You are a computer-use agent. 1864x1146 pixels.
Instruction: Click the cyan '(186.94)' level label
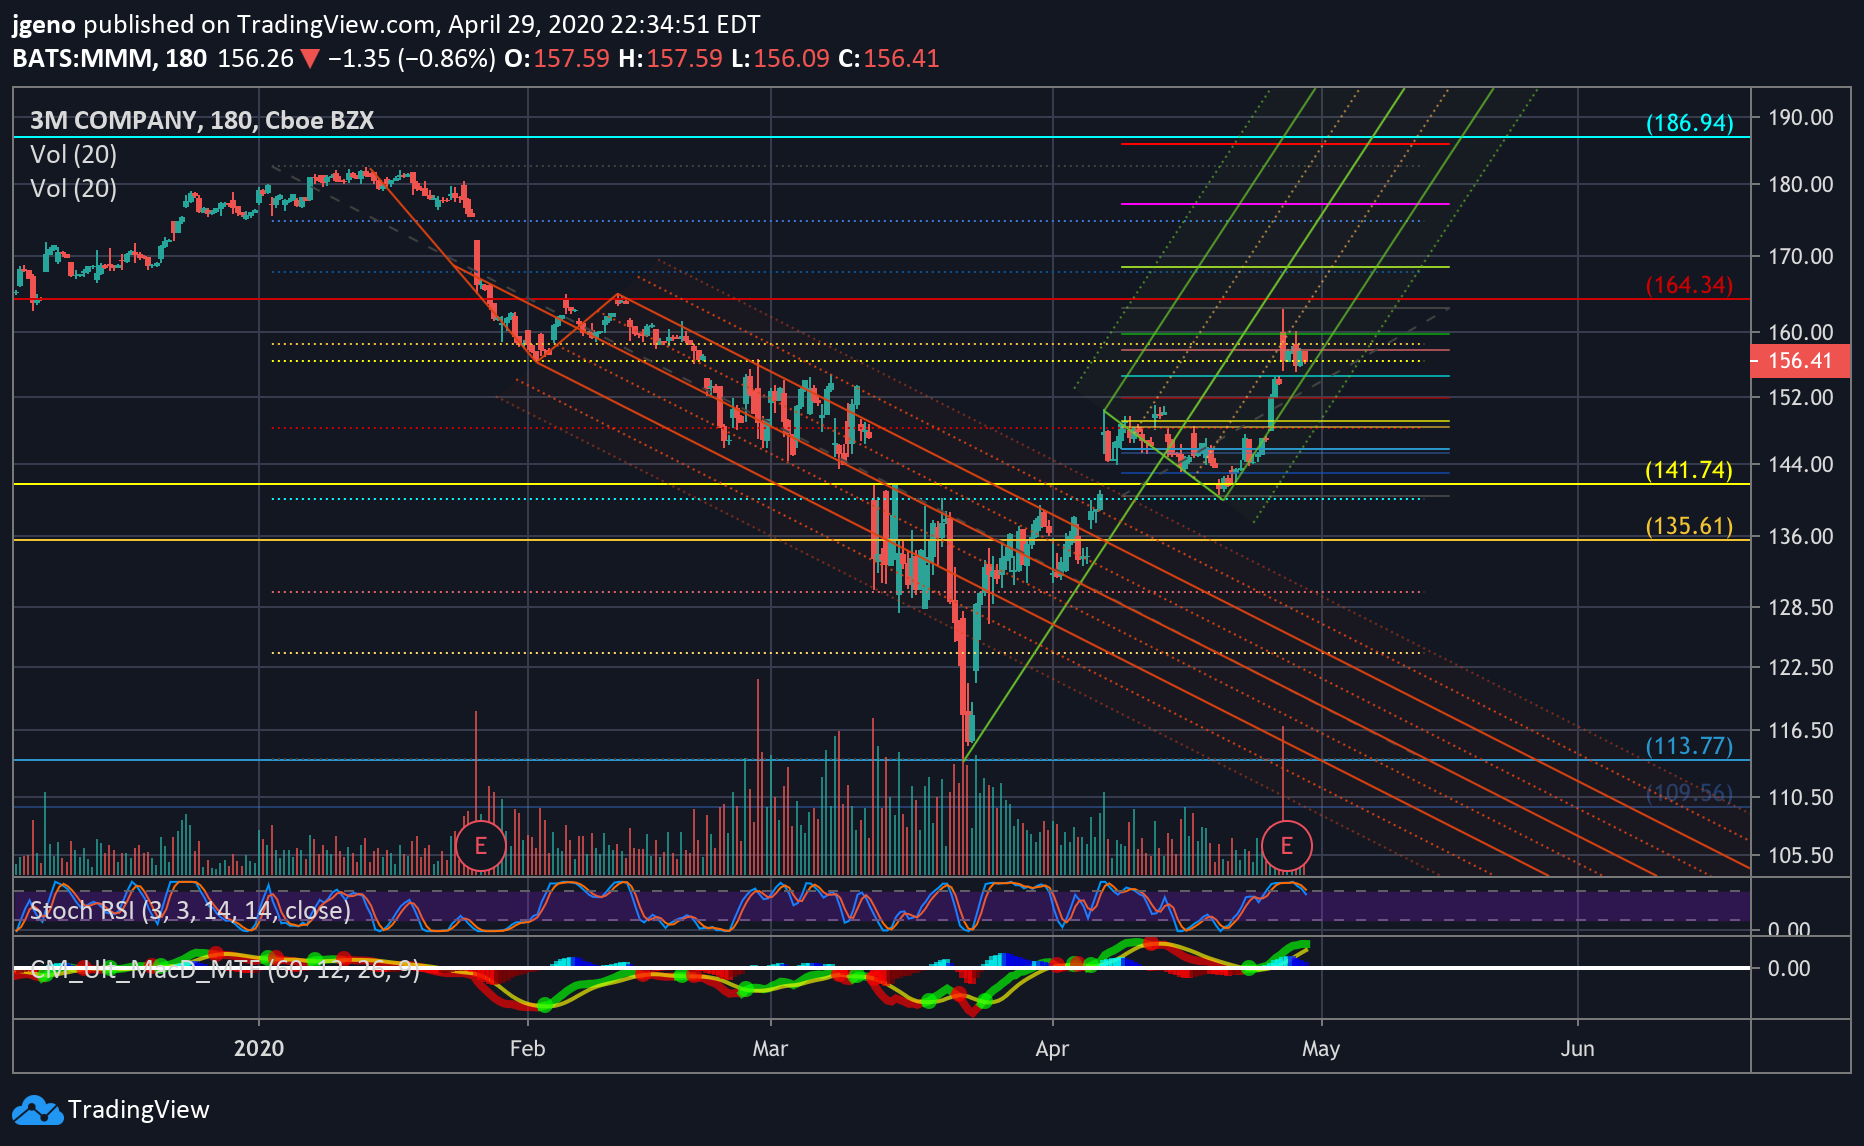(1690, 123)
